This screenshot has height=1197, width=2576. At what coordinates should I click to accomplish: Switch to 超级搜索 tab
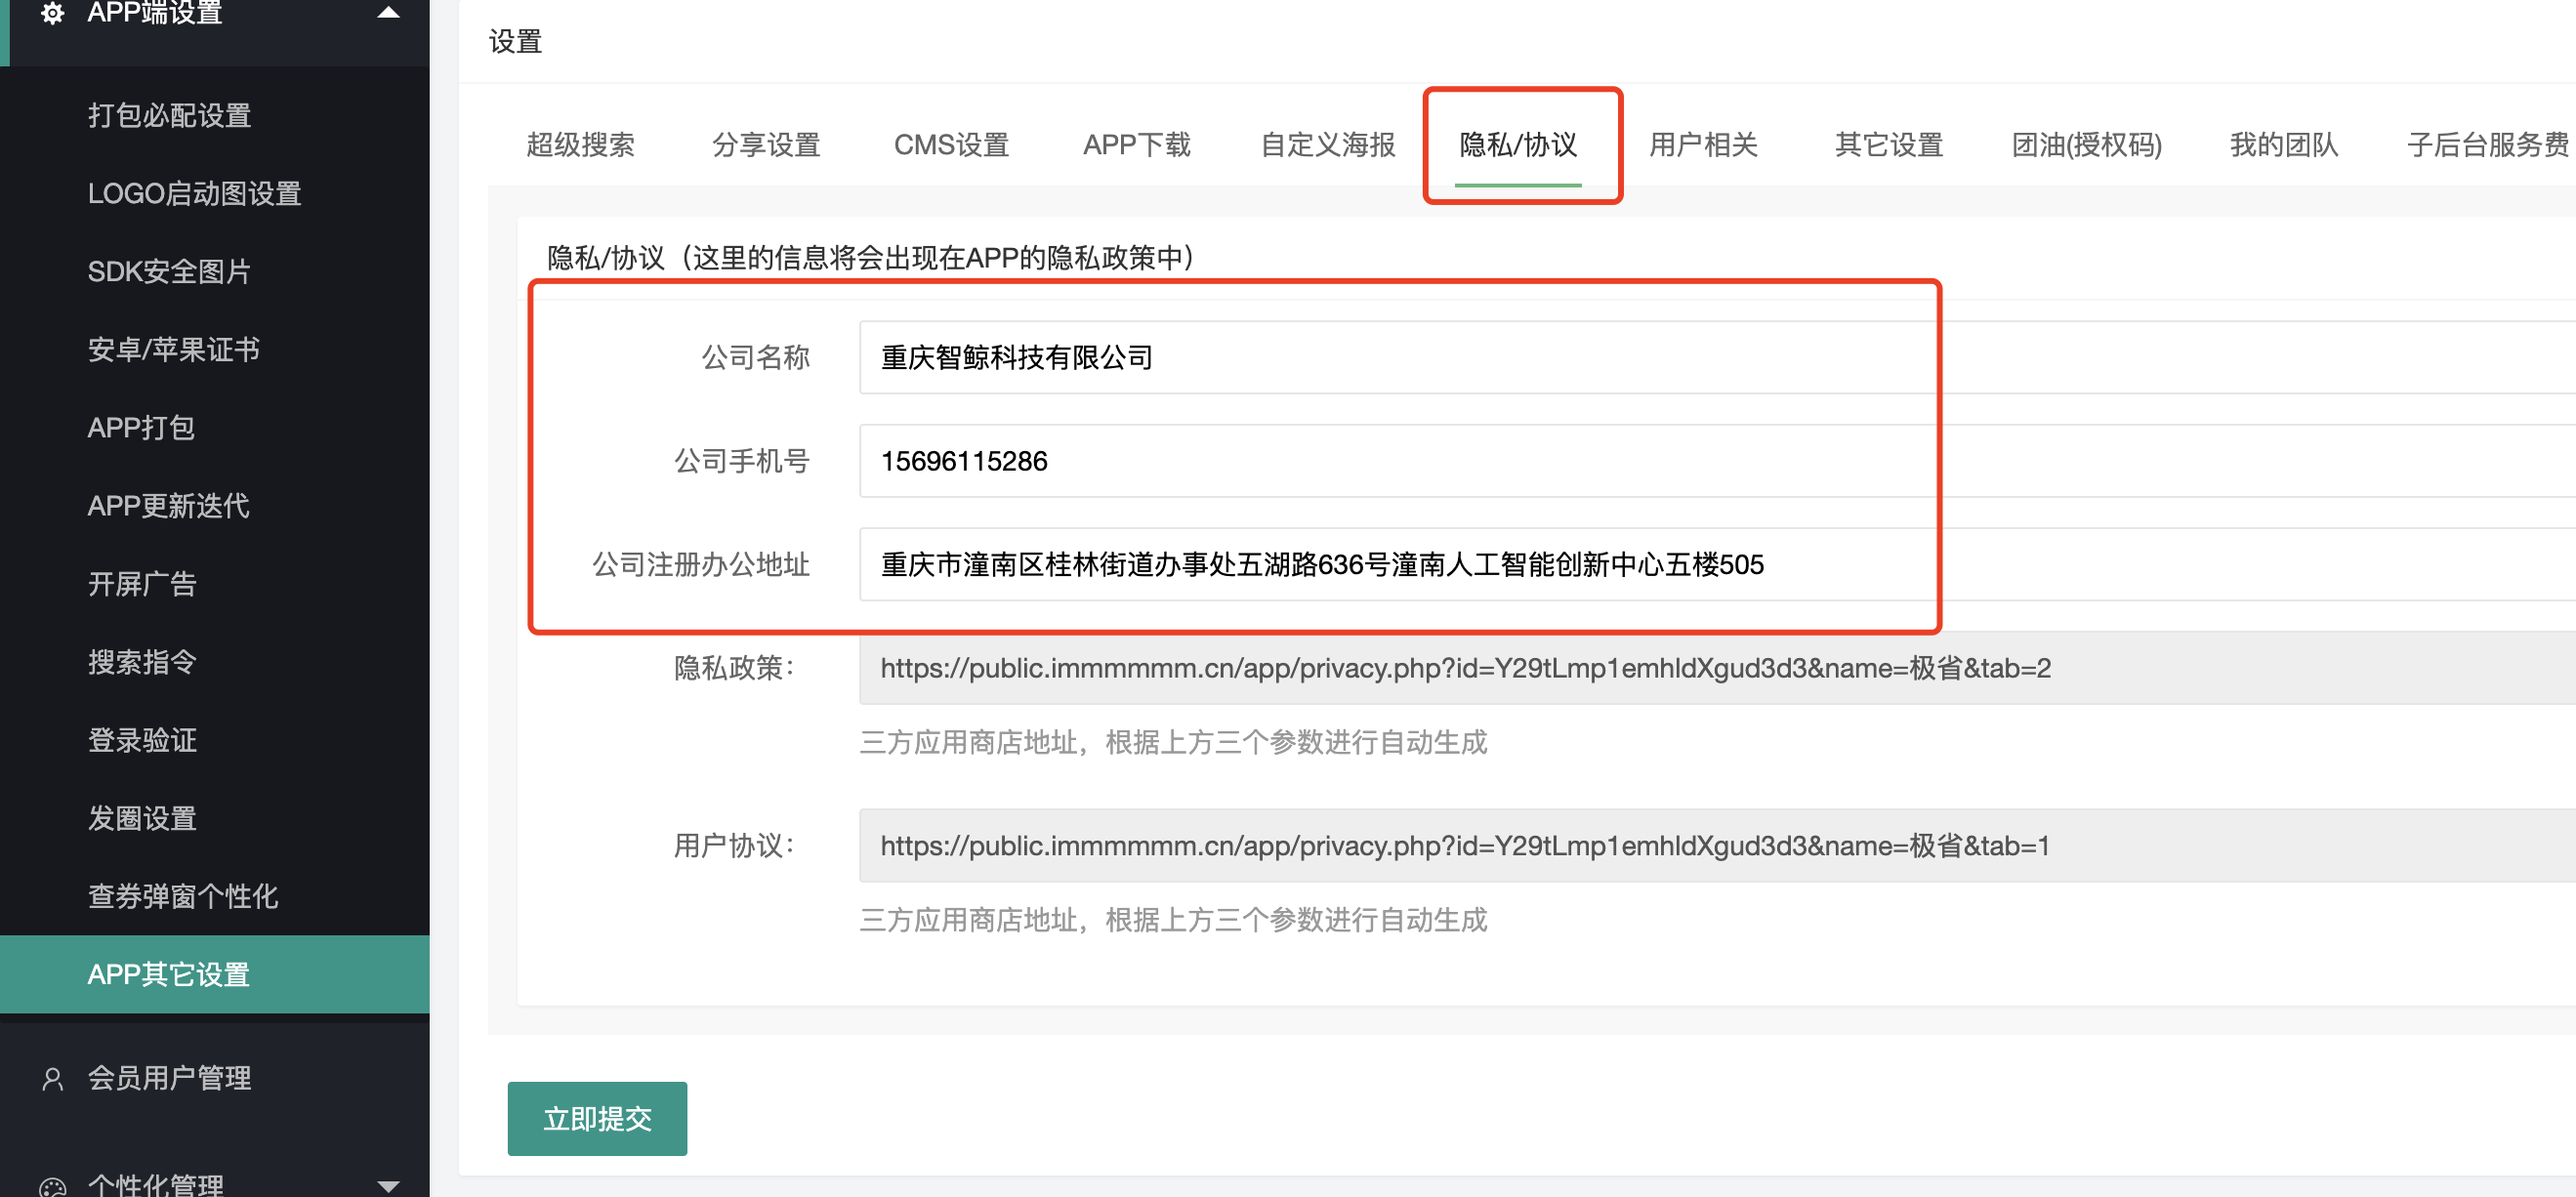[x=580, y=145]
